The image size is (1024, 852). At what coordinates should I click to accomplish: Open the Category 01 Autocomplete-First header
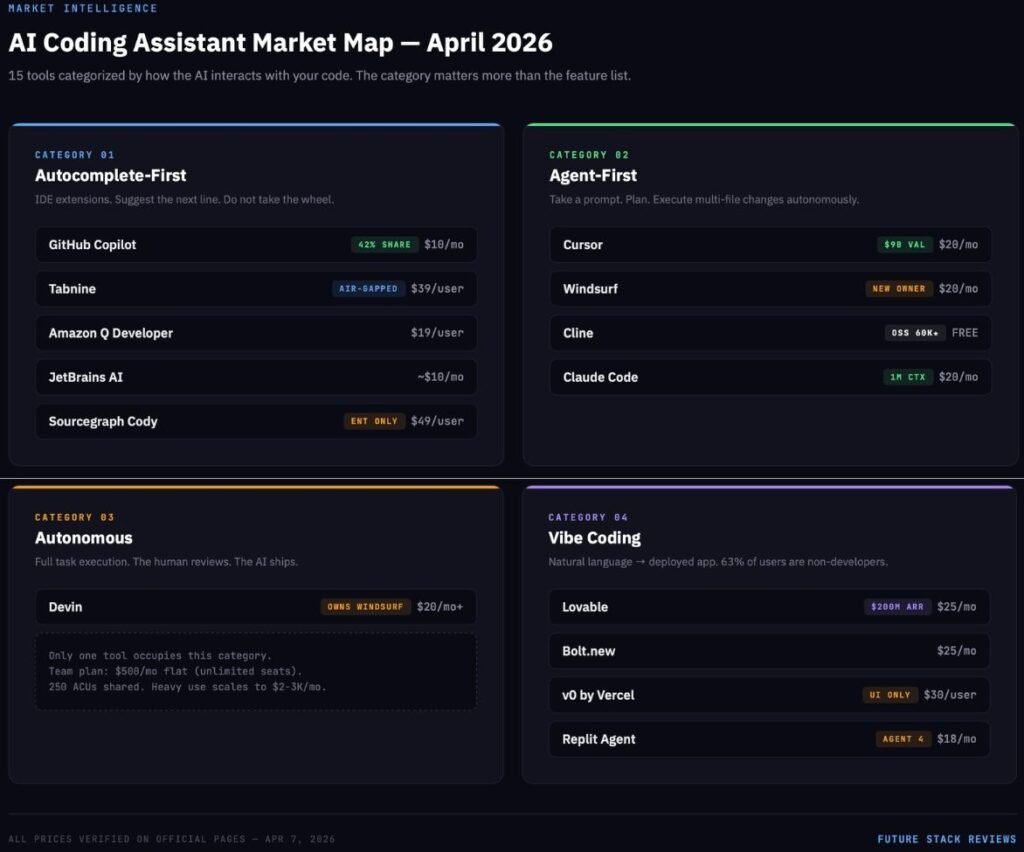tap(110, 175)
